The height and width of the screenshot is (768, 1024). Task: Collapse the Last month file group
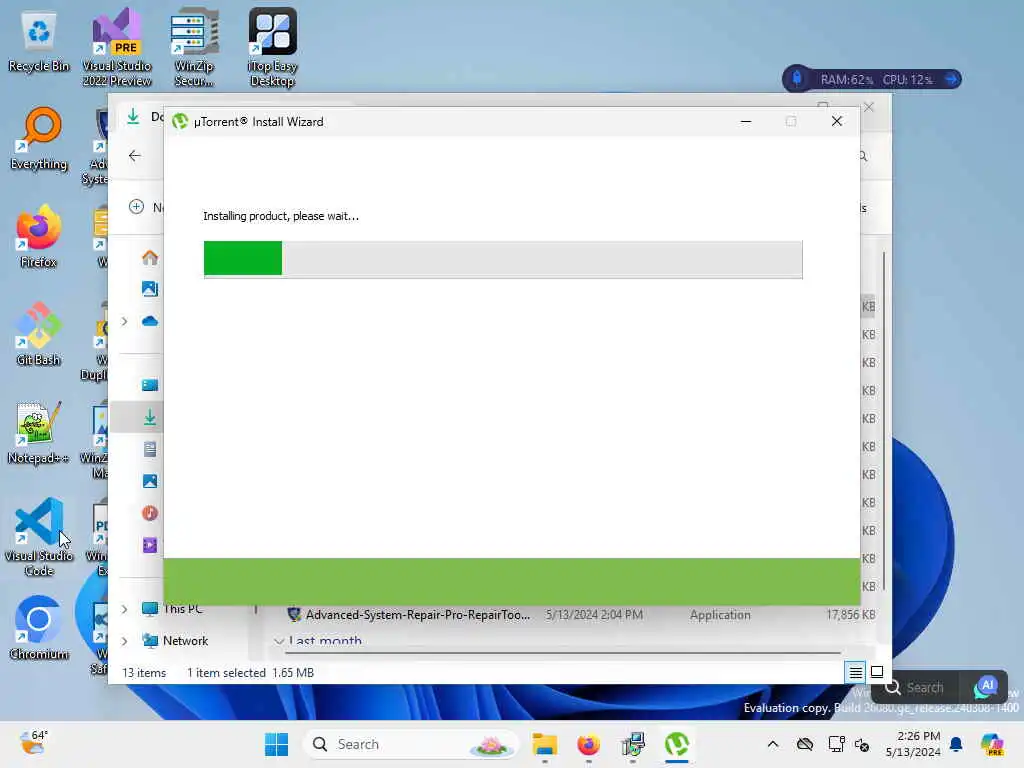point(279,641)
